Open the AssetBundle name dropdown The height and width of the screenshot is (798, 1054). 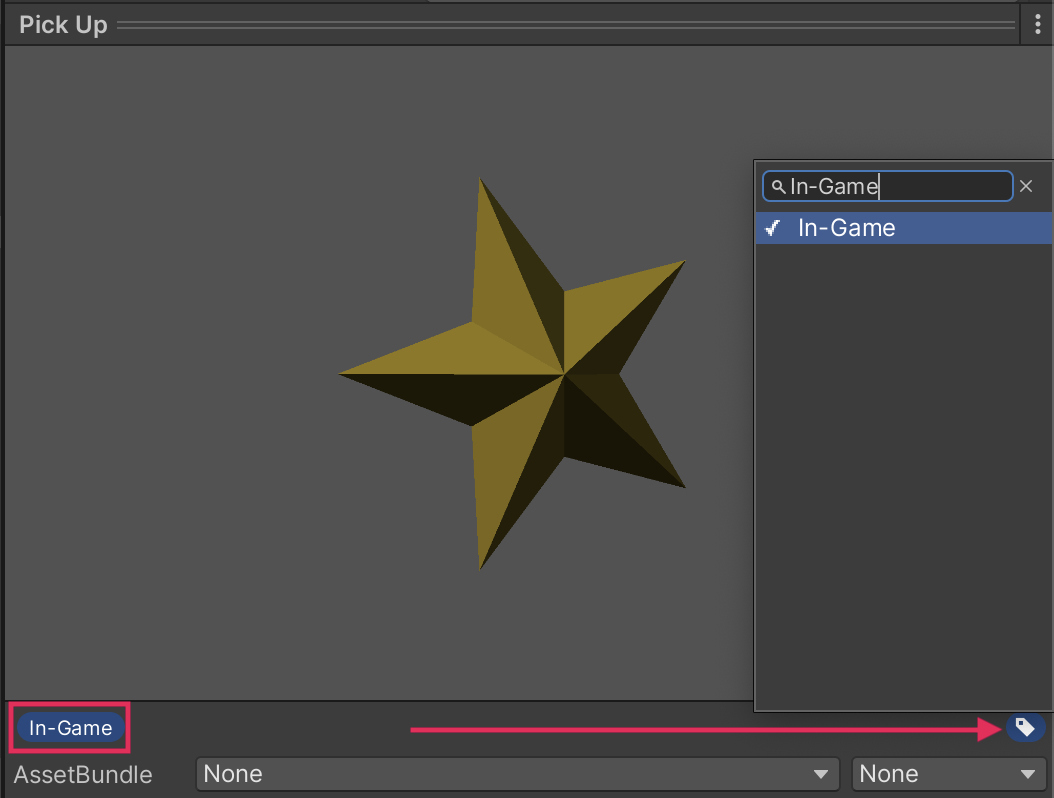[517, 774]
